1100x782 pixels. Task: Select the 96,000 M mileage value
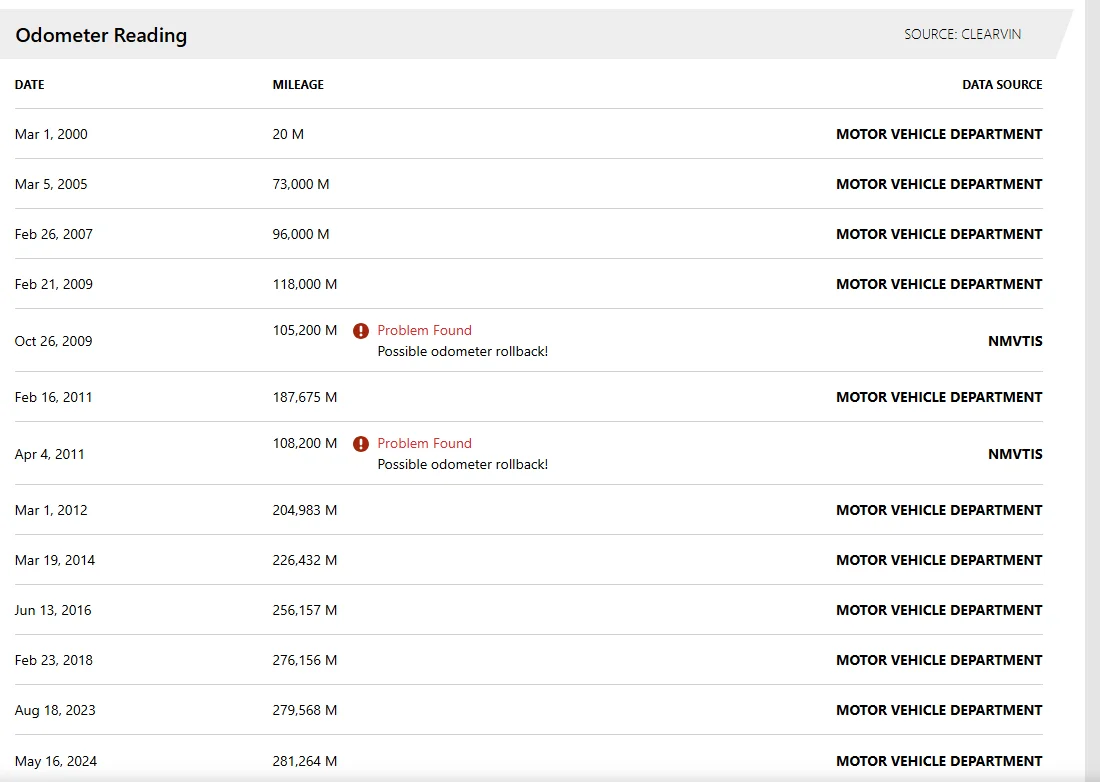[301, 234]
